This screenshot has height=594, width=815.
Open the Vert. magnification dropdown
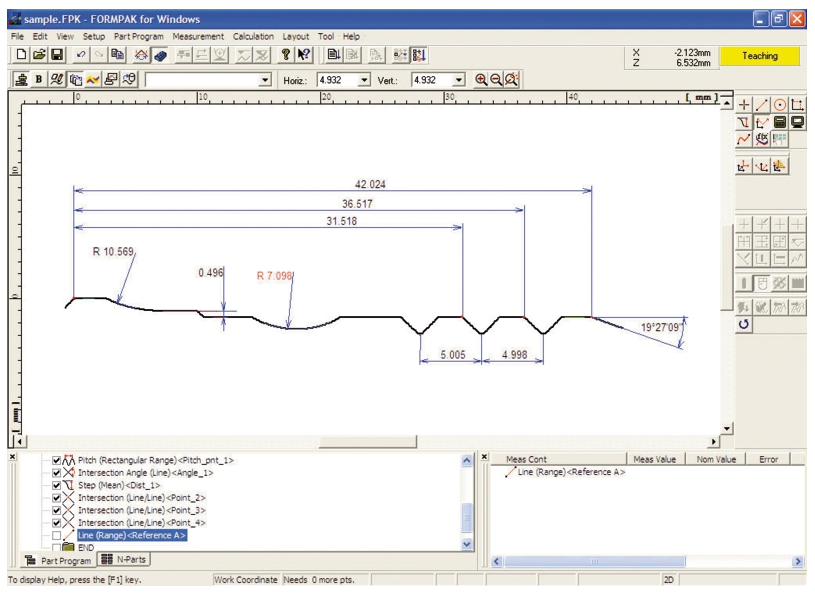tap(459, 80)
